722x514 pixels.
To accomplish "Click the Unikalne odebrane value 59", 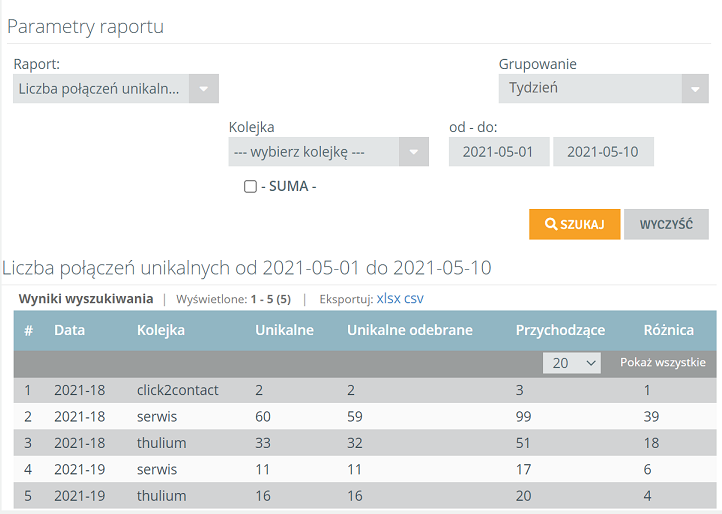I will point(355,416).
